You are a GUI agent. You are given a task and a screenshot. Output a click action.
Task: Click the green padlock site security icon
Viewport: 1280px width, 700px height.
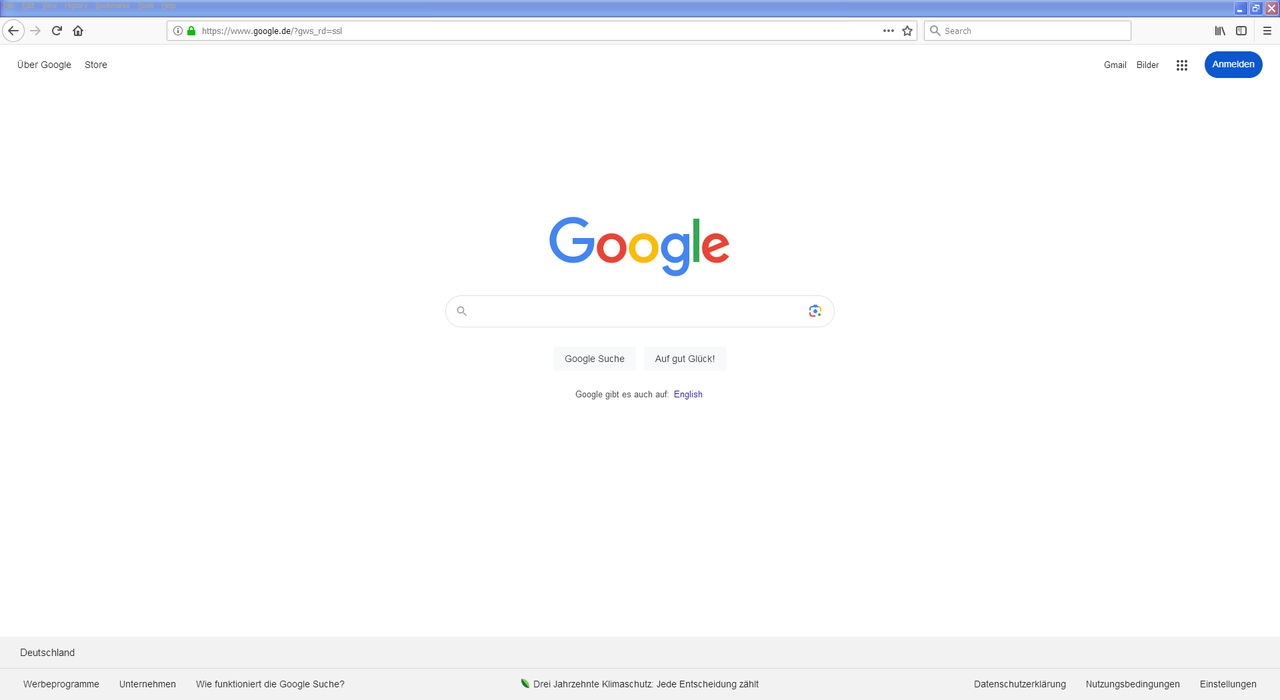tap(191, 31)
